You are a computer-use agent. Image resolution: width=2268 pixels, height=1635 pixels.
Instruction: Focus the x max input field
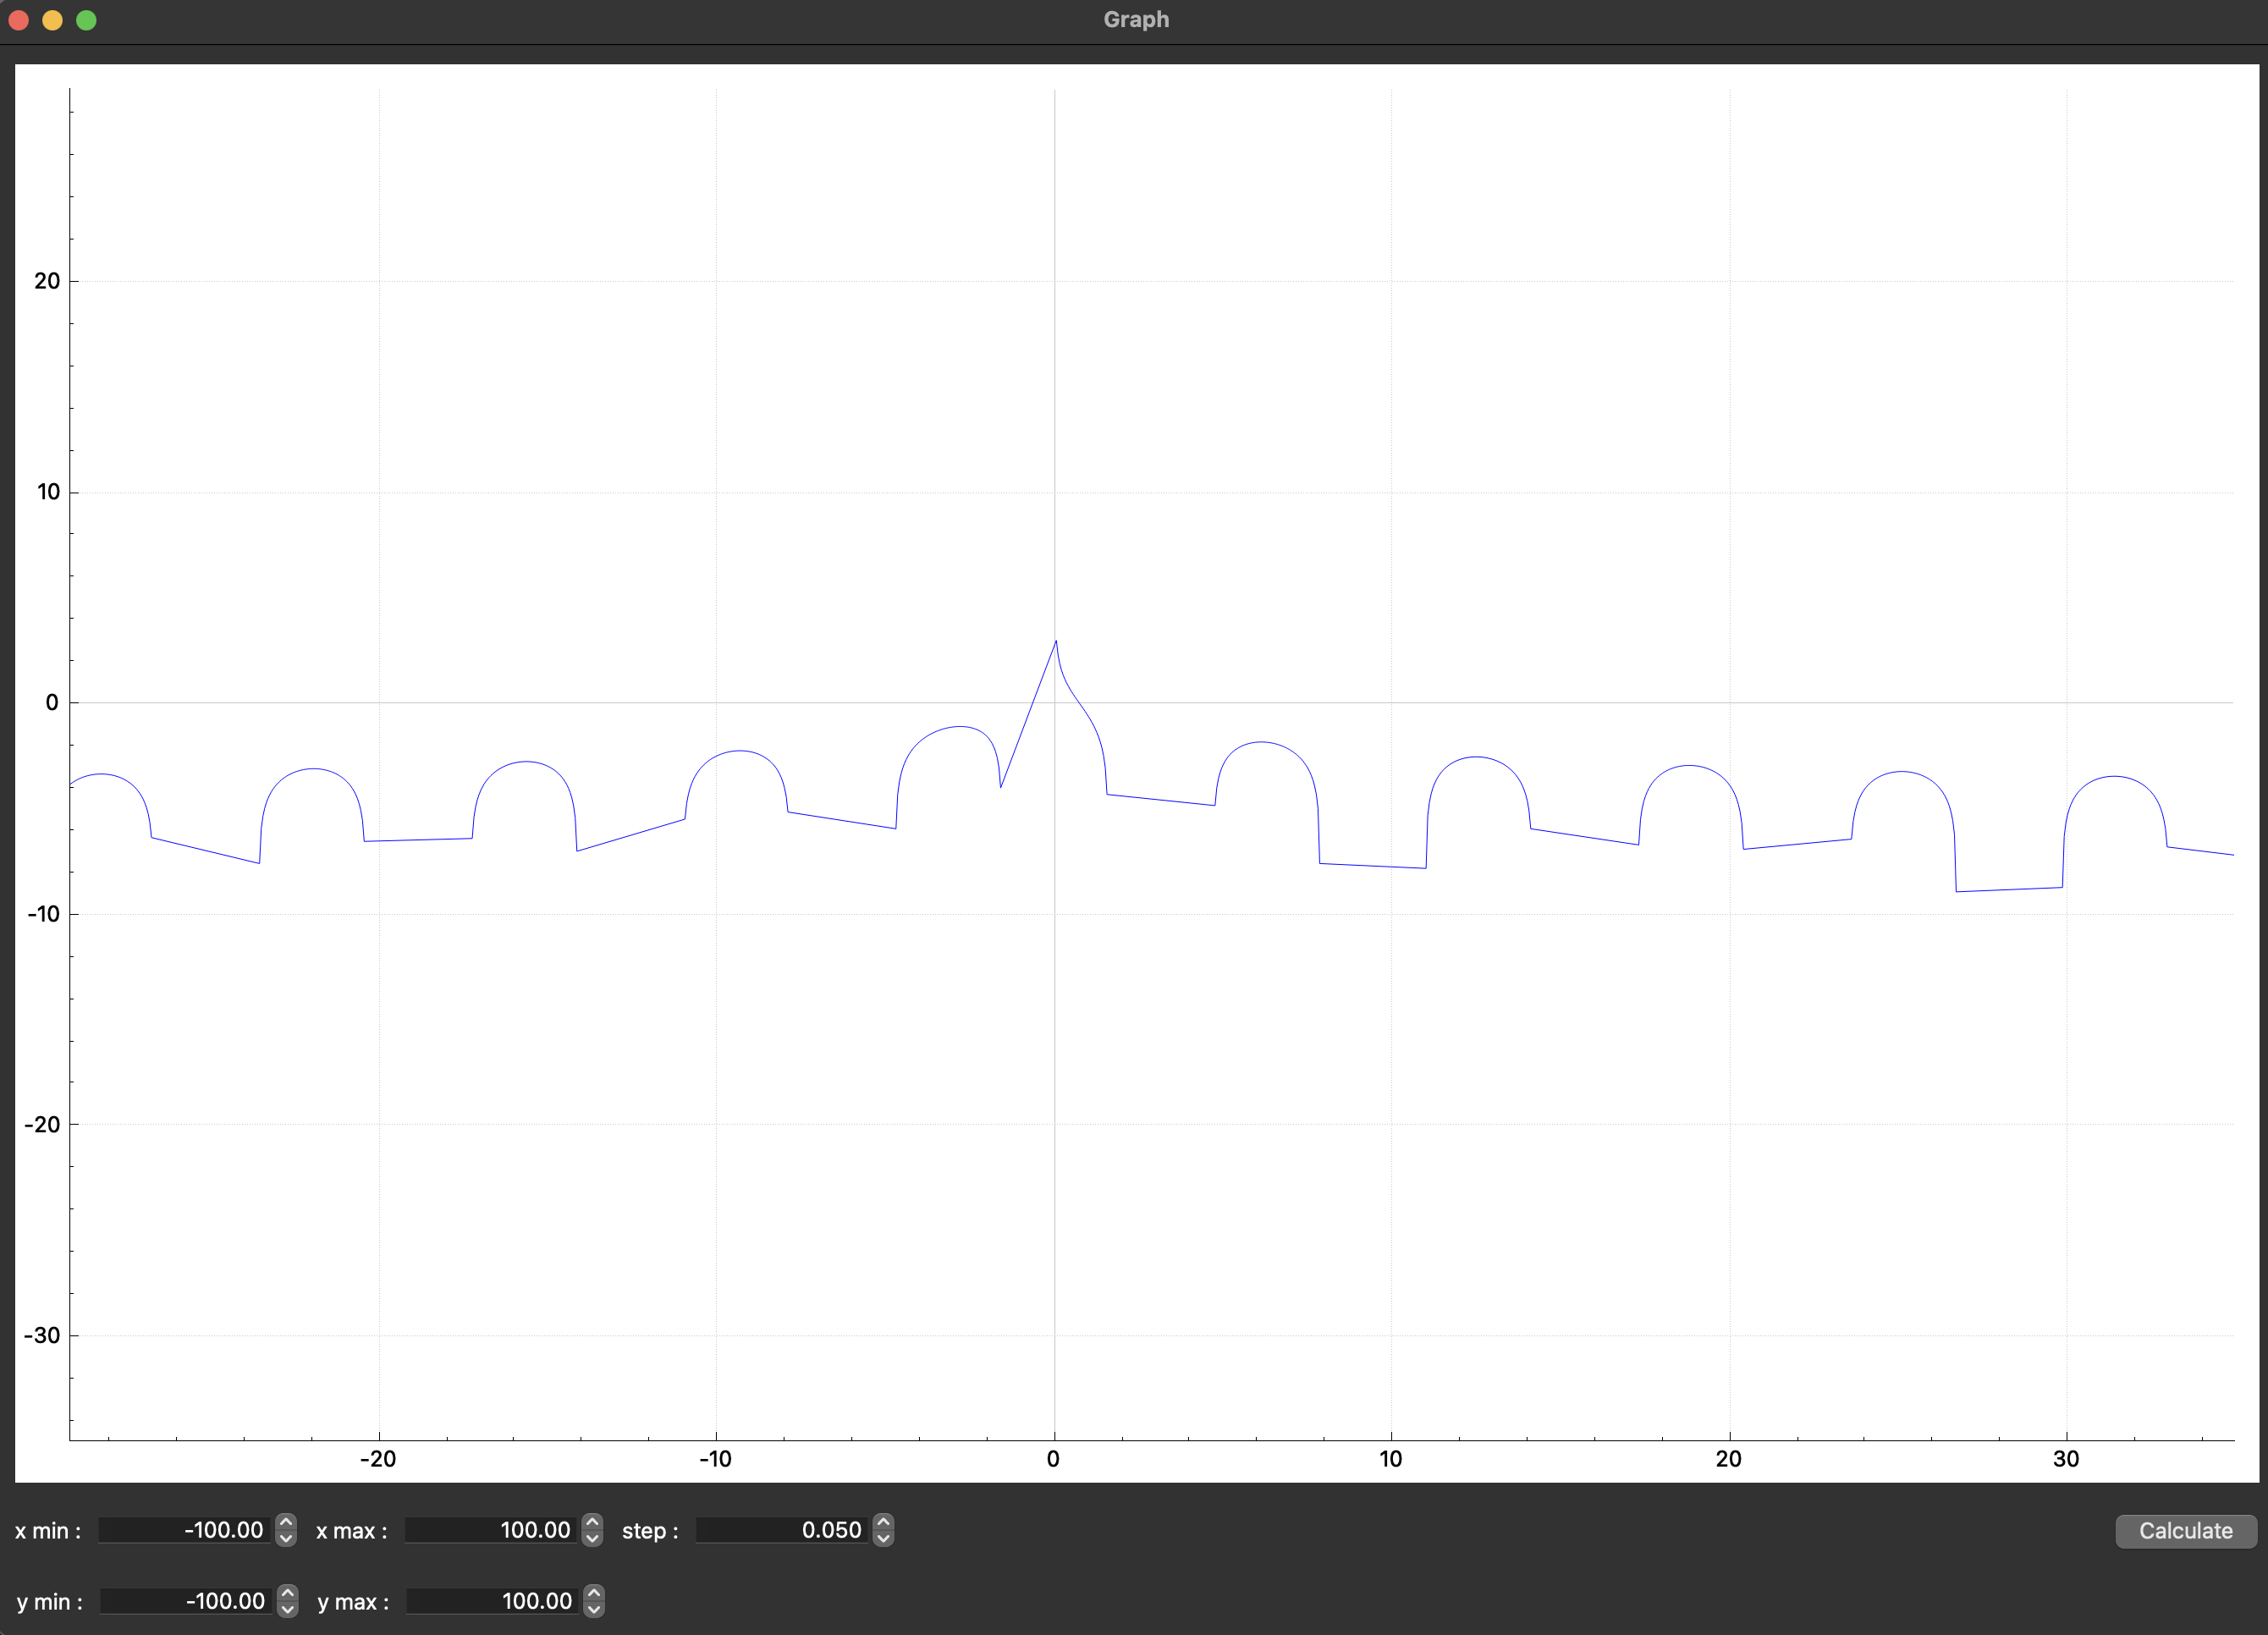[x=491, y=1530]
